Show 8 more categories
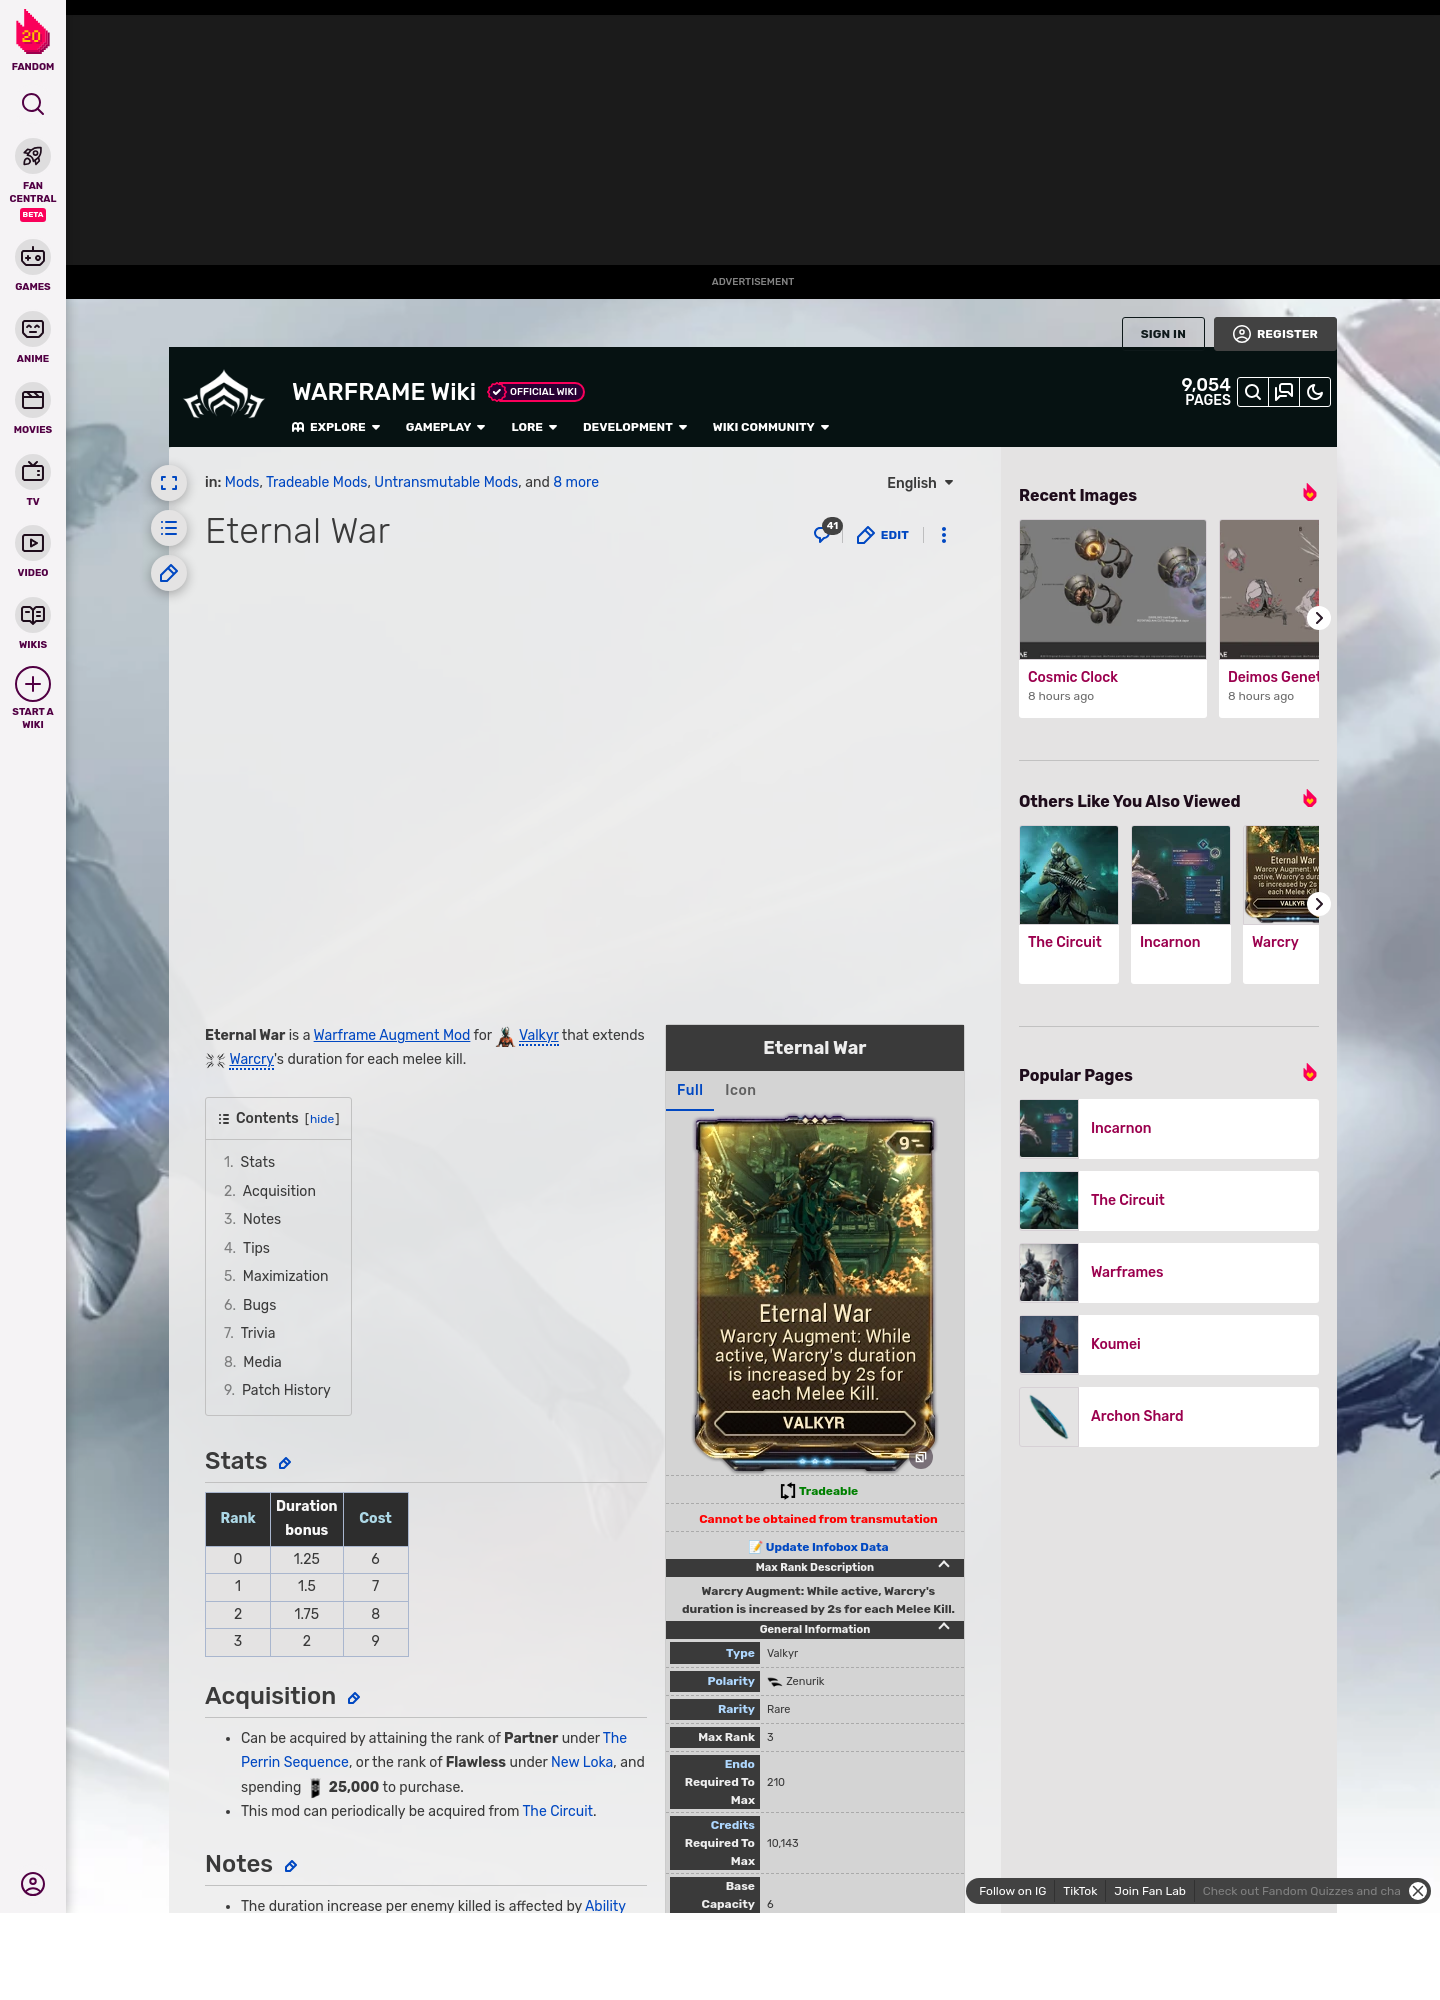1440x2000 pixels. (576, 482)
